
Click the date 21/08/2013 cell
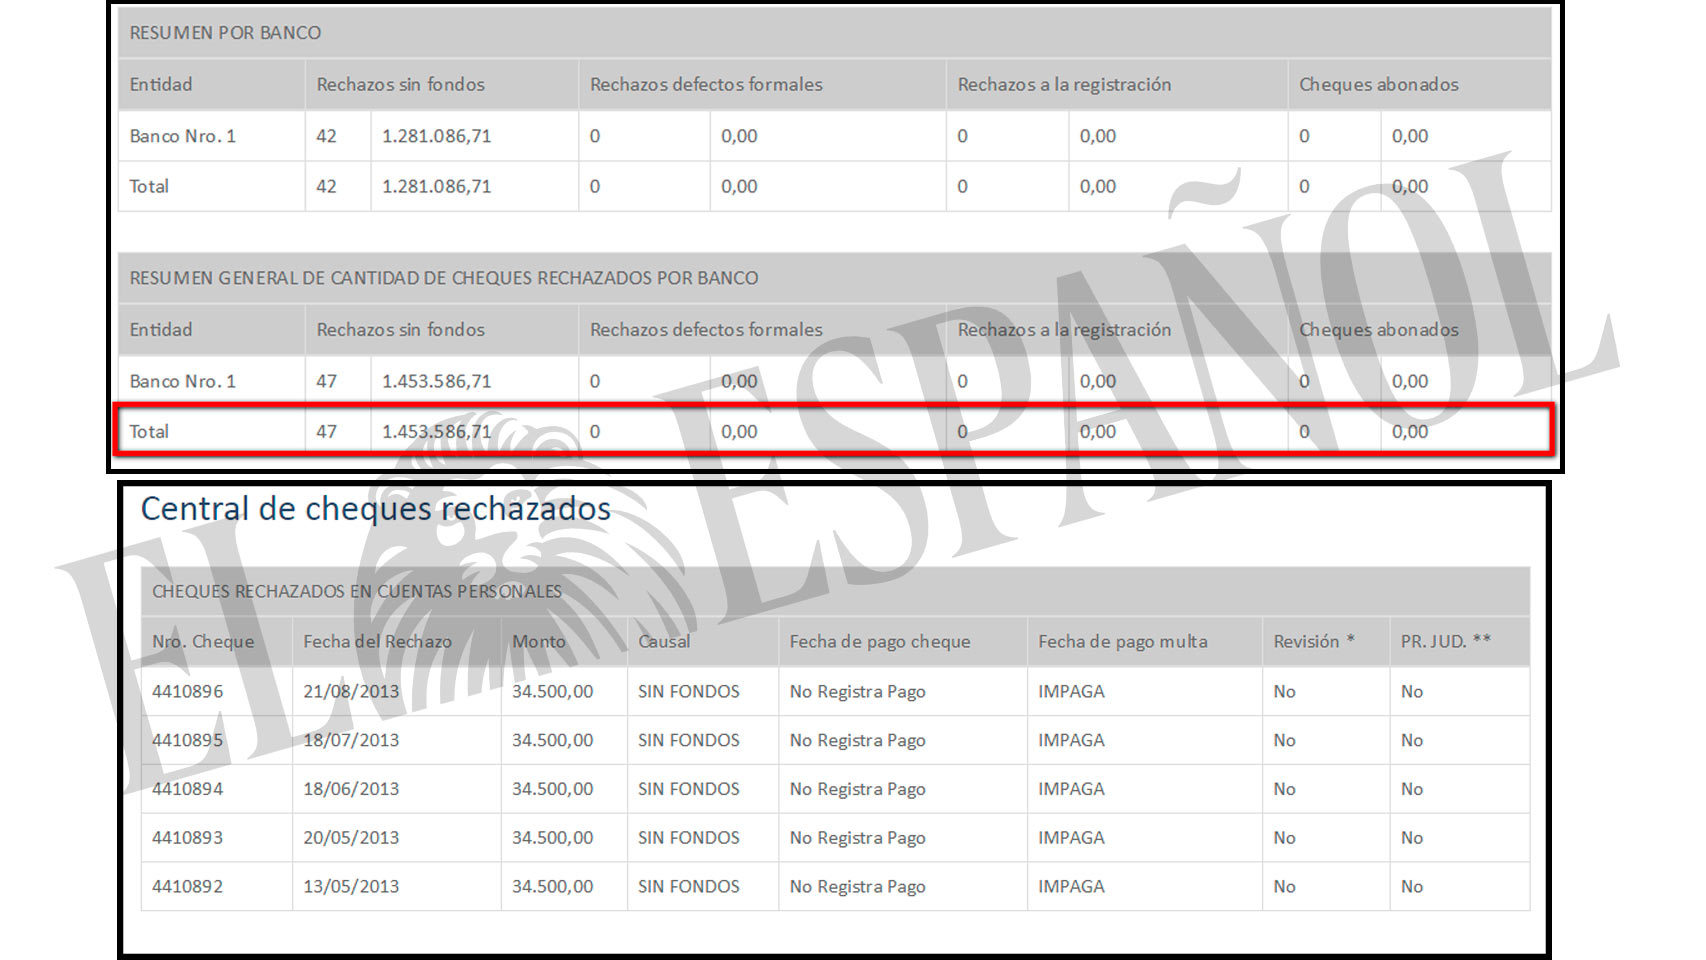pos(351,691)
